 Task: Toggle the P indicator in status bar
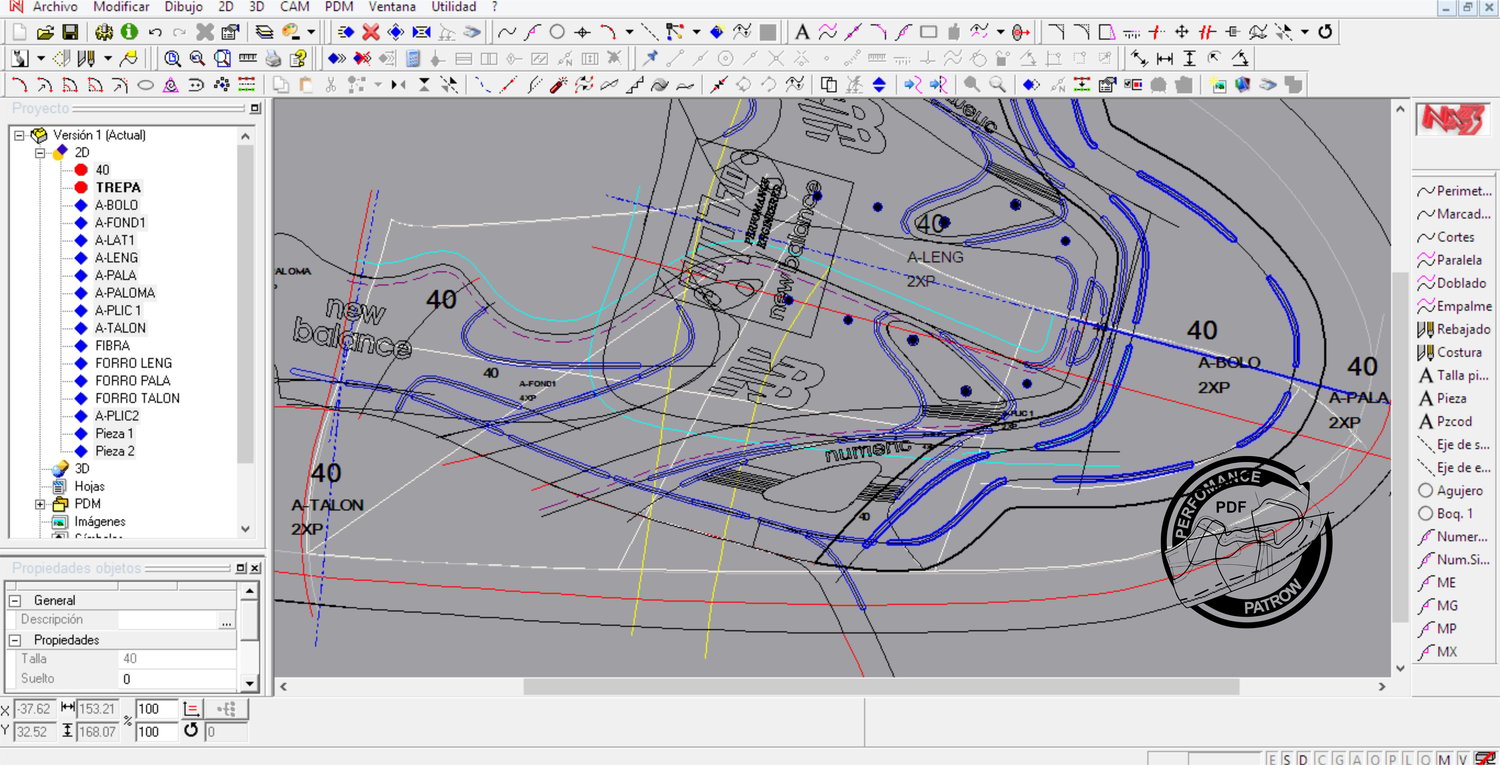tap(1392, 759)
